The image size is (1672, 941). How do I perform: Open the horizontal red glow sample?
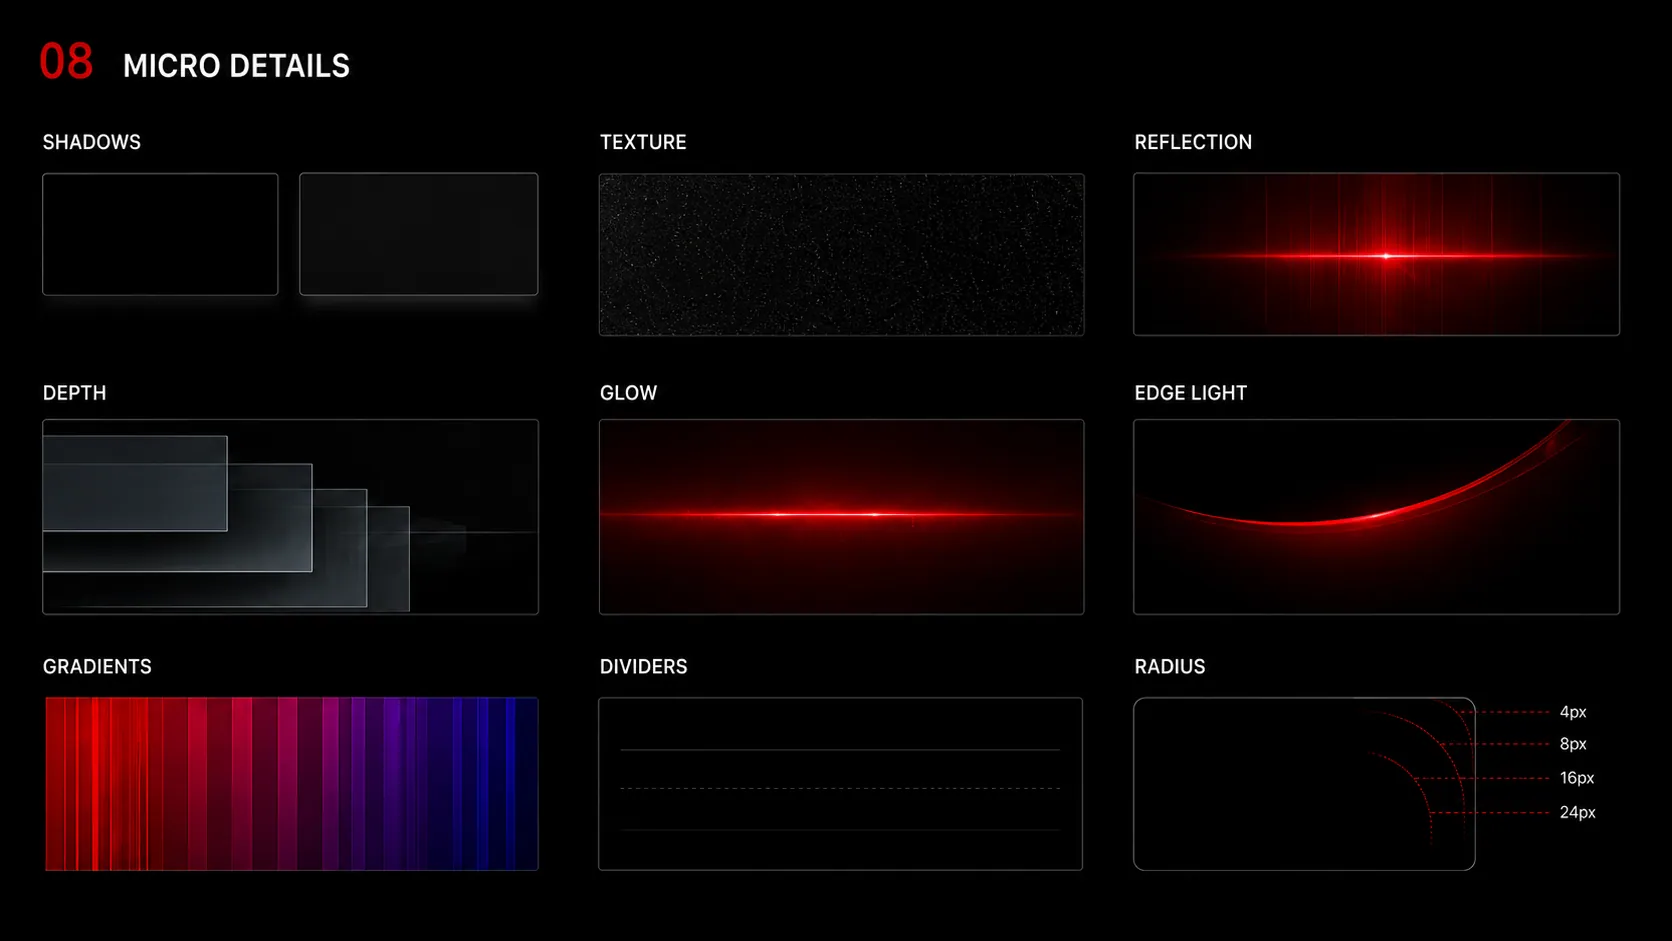(841, 517)
